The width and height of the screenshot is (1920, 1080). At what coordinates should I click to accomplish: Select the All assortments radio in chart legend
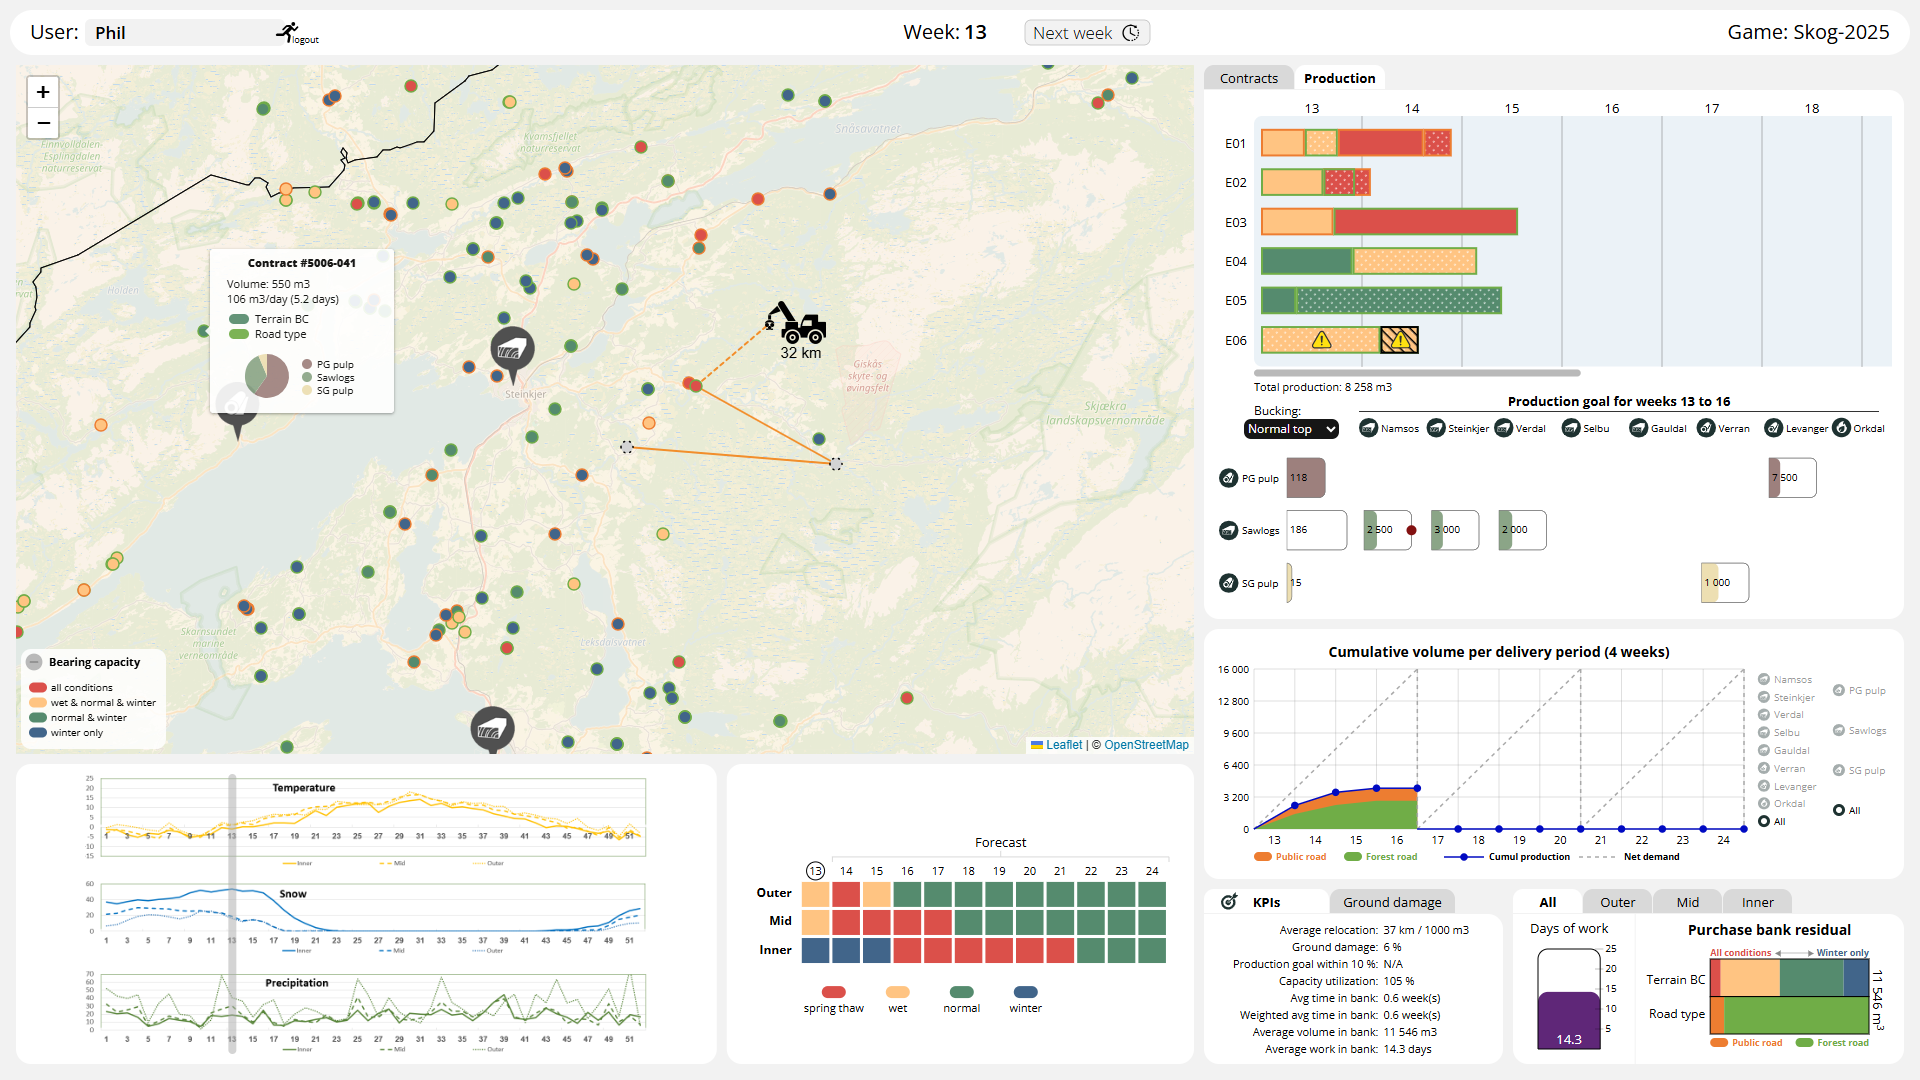point(1839,810)
